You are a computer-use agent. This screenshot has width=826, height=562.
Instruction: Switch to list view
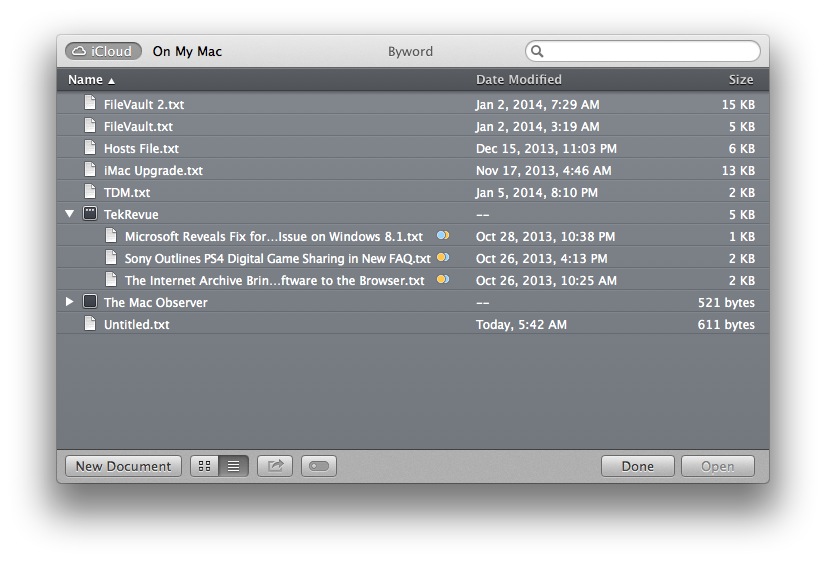233,466
